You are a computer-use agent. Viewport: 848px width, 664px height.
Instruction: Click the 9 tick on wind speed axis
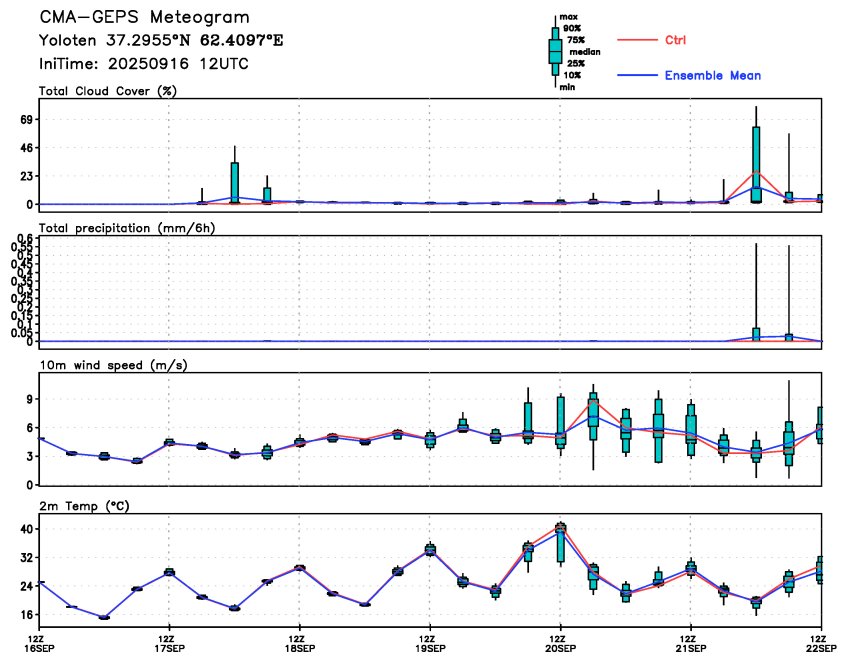tap(30, 400)
